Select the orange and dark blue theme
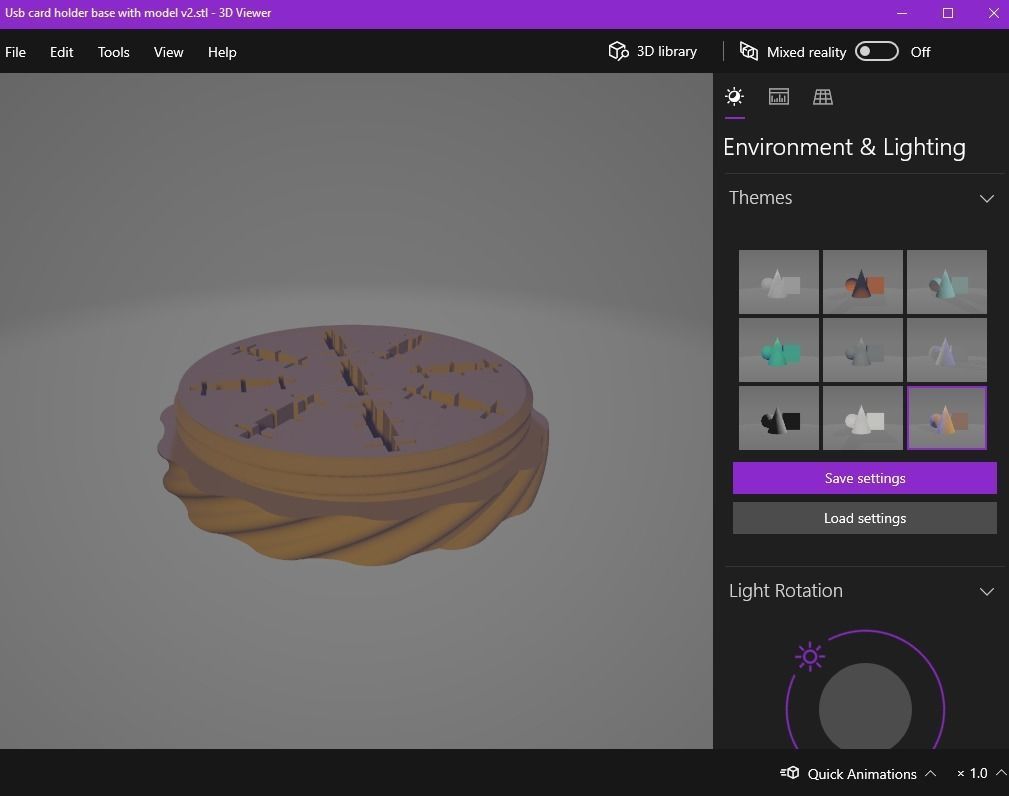 pos(862,282)
